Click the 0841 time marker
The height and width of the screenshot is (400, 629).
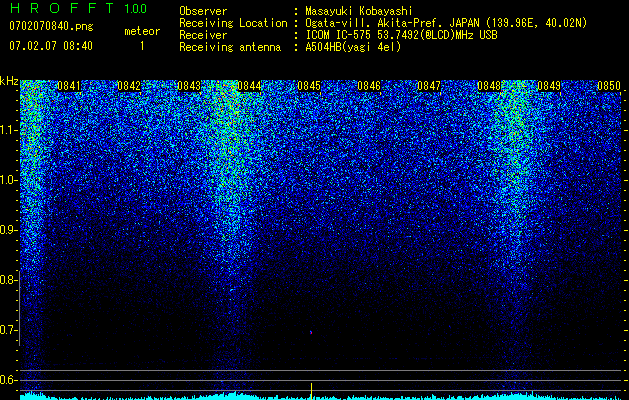(x=69, y=86)
